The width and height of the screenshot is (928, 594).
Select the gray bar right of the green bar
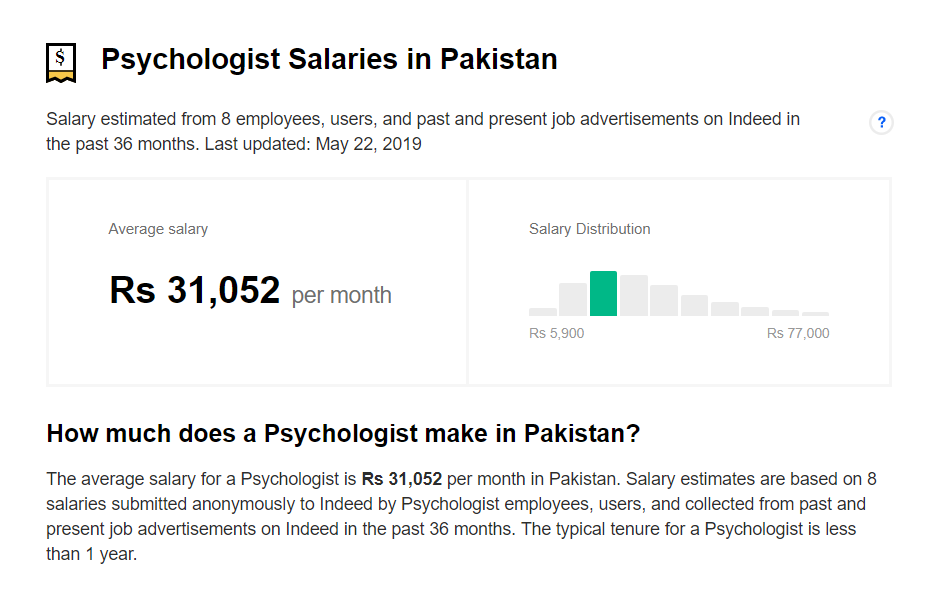[x=633, y=296]
